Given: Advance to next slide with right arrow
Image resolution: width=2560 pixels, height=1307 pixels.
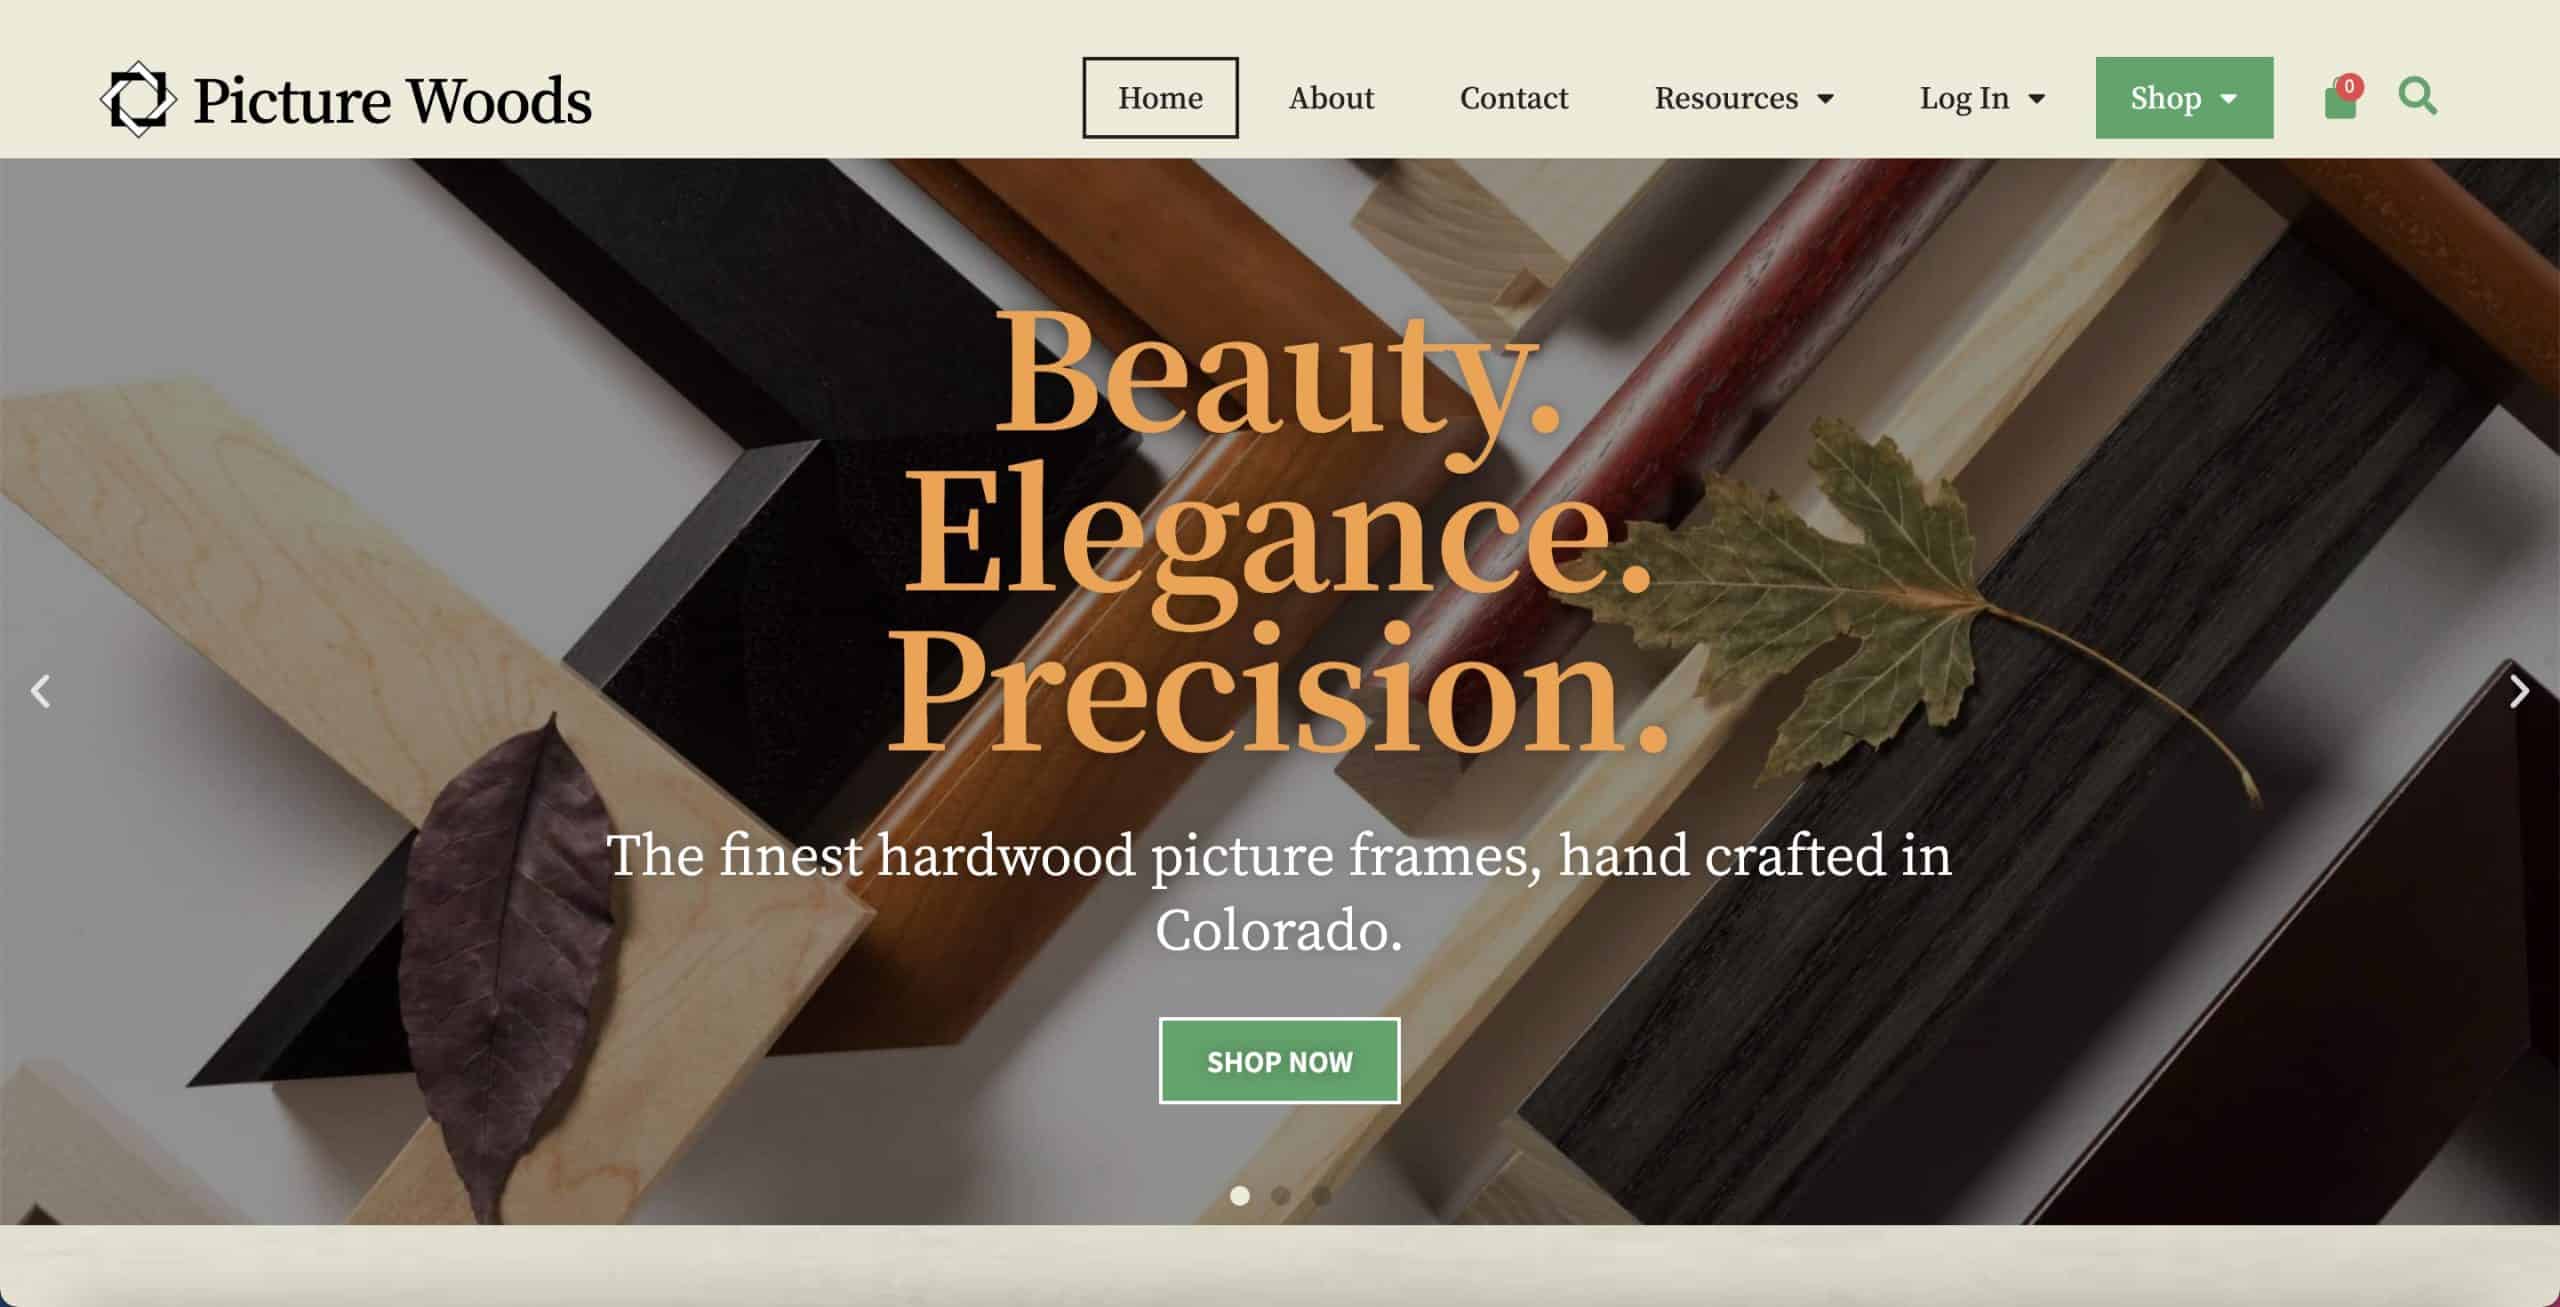Looking at the screenshot, I should pyautogui.click(x=2519, y=691).
